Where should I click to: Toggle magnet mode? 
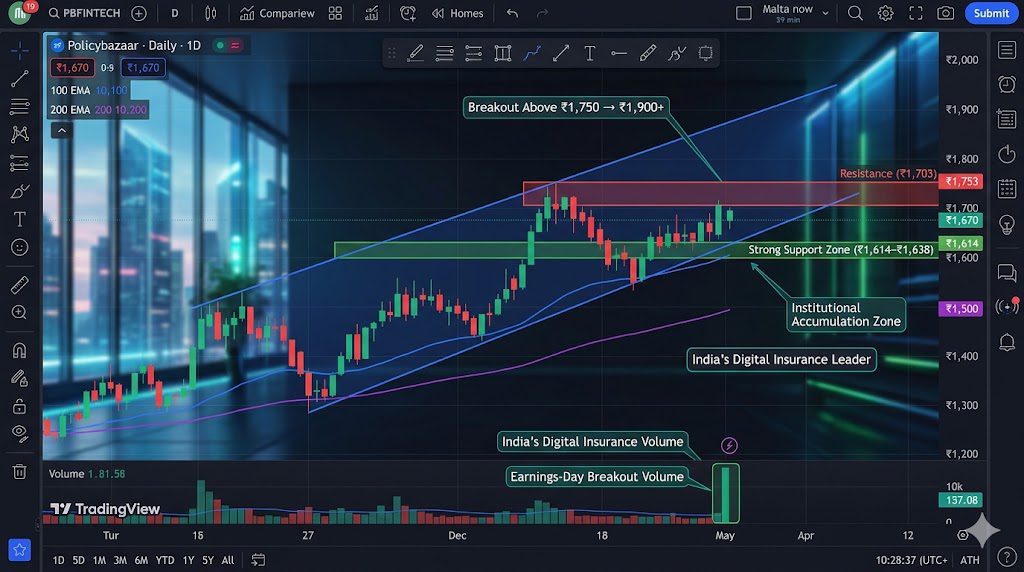[20, 351]
